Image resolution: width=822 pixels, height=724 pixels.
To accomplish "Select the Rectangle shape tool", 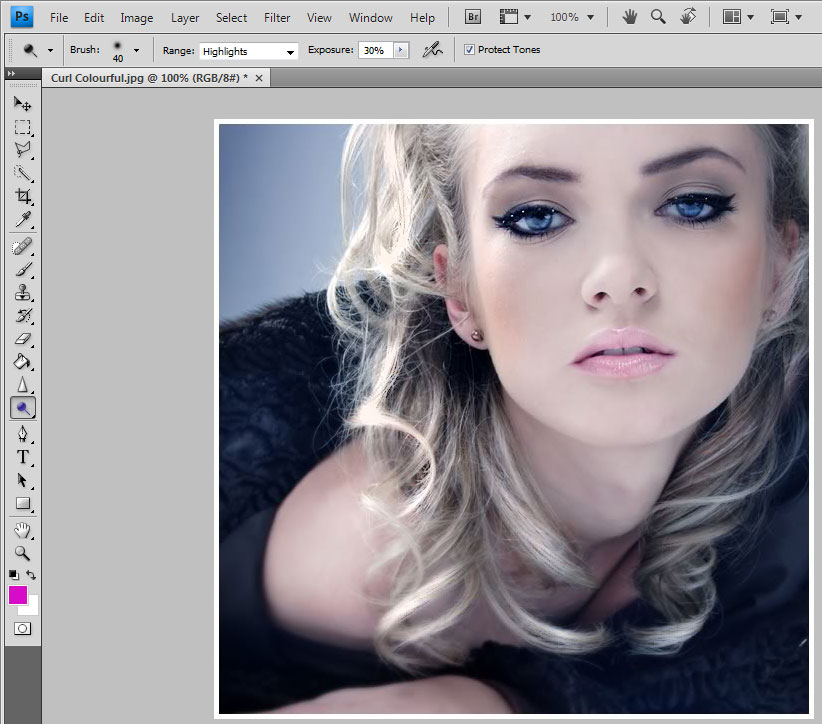I will click(23, 503).
